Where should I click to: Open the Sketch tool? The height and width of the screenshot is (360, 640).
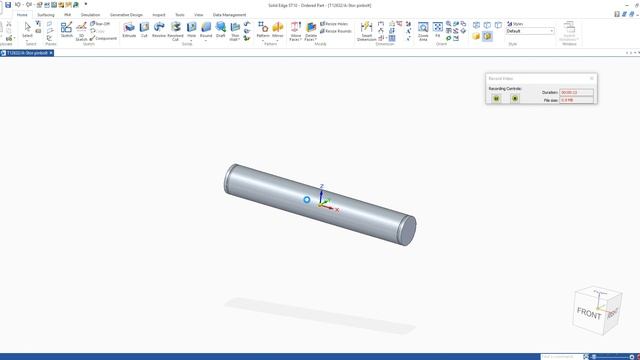(x=67, y=30)
